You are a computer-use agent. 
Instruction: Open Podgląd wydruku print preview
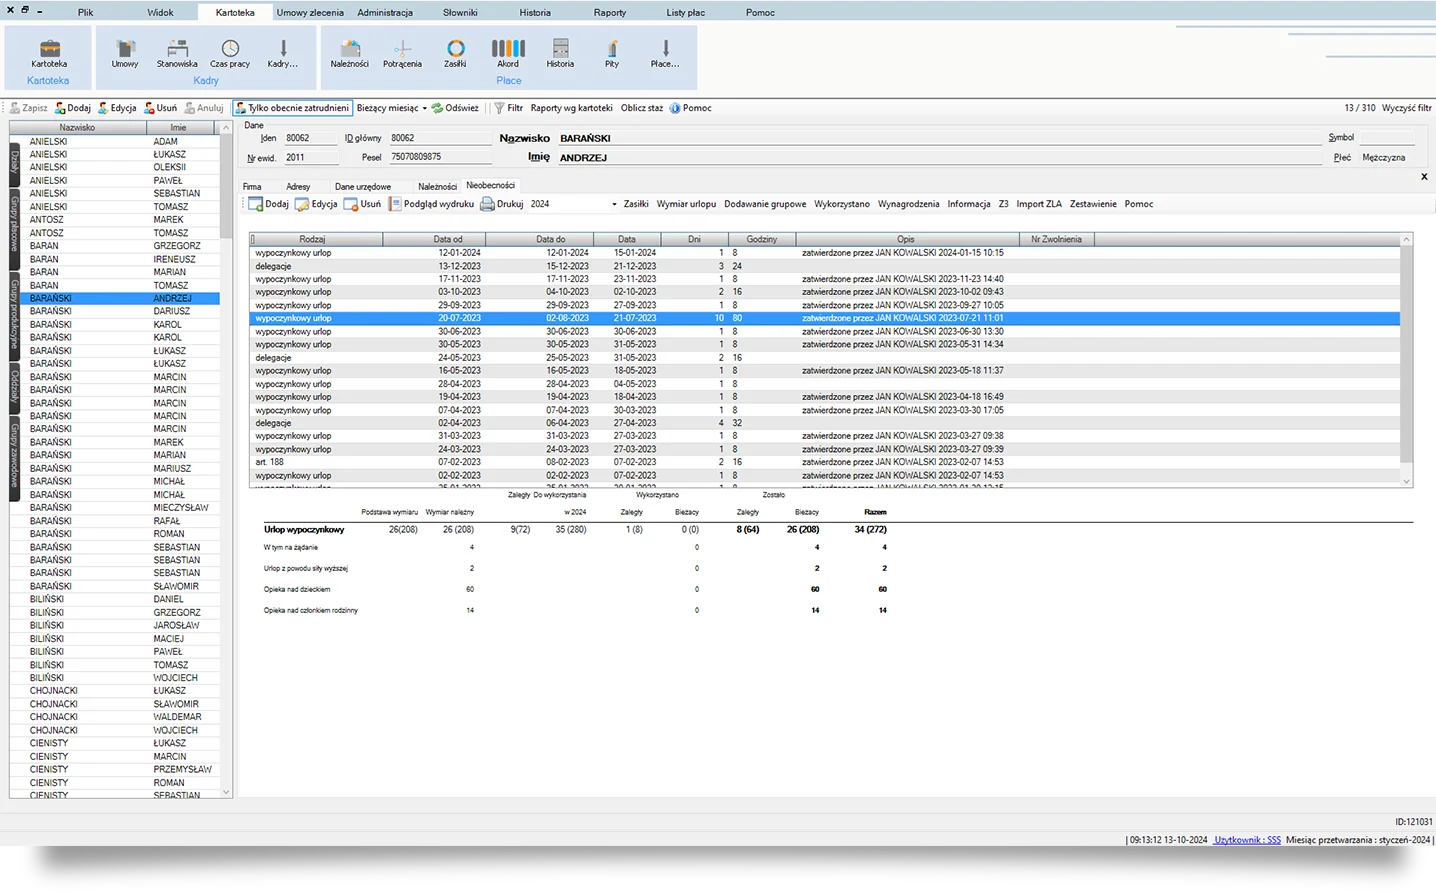(x=431, y=204)
